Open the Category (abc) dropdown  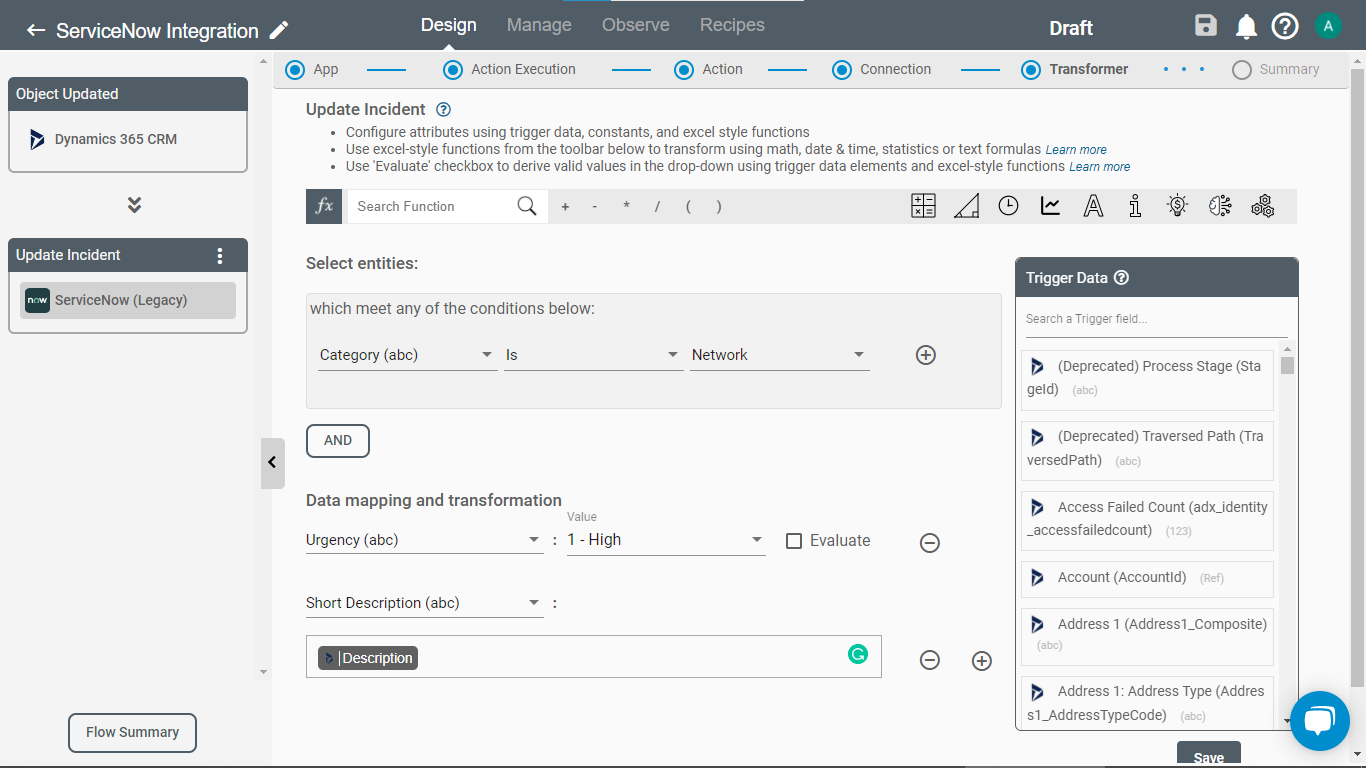point(407,355)
